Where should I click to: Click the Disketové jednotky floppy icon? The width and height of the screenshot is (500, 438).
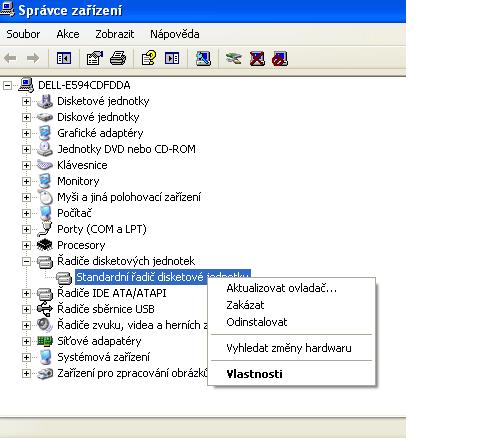(x=45, y=101)
